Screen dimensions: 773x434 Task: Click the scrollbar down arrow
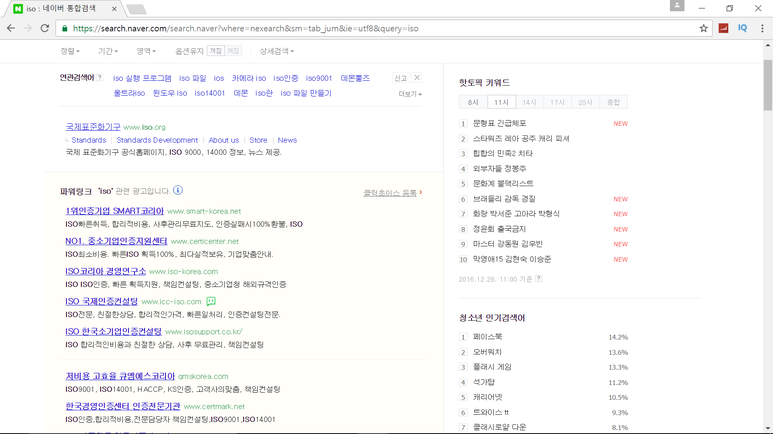click(x=768, y=429)
